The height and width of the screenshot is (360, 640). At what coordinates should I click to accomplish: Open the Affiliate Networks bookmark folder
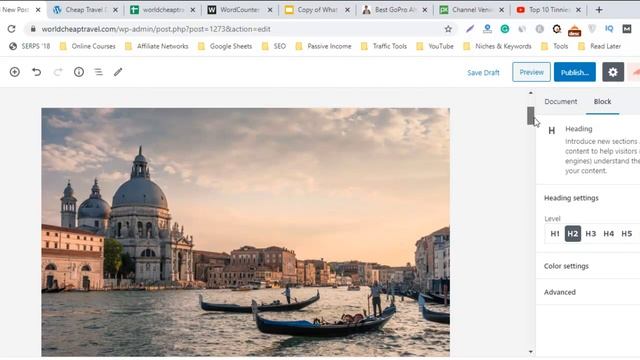coord(157,46)
